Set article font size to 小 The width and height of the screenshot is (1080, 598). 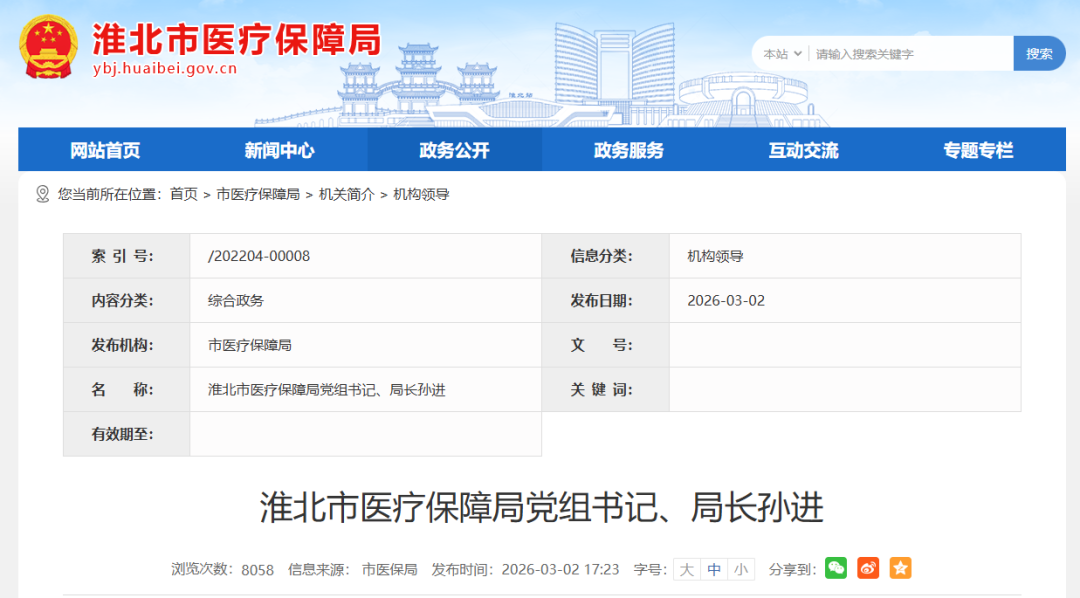coord(740,568)
